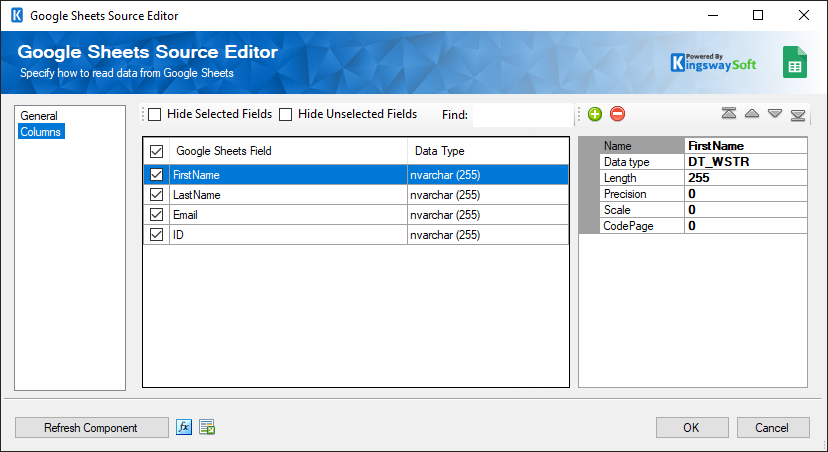Enable Hide Unselected Fields checkbox

tap(286, 114)
